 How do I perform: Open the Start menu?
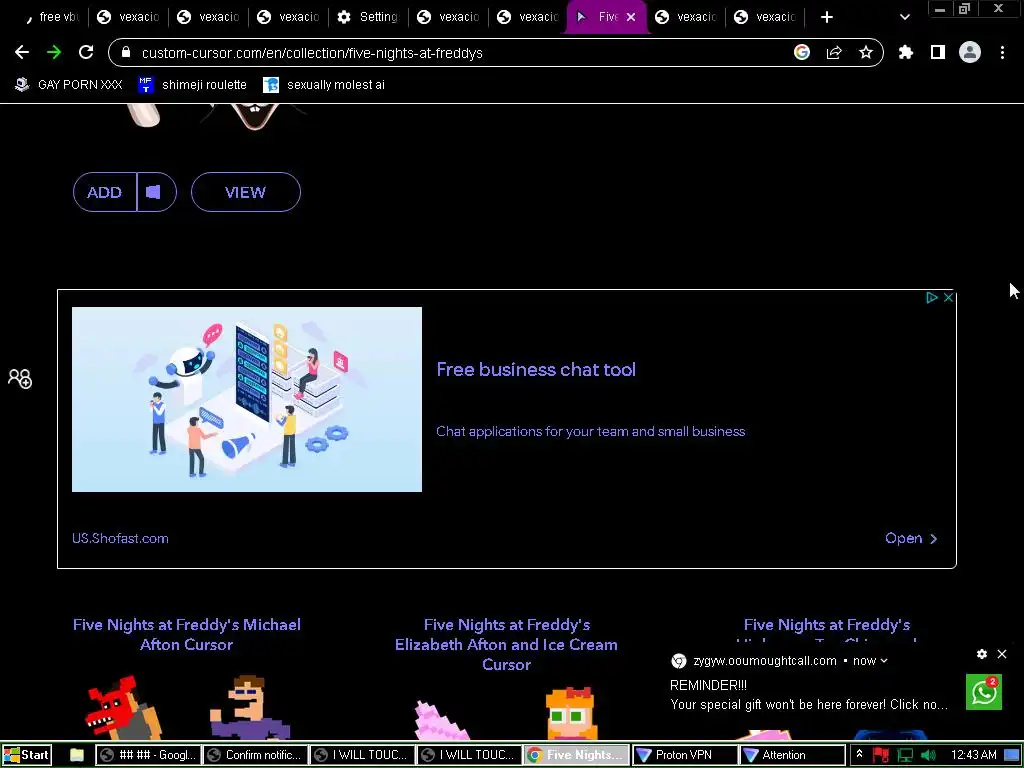(x=26, y=755)
